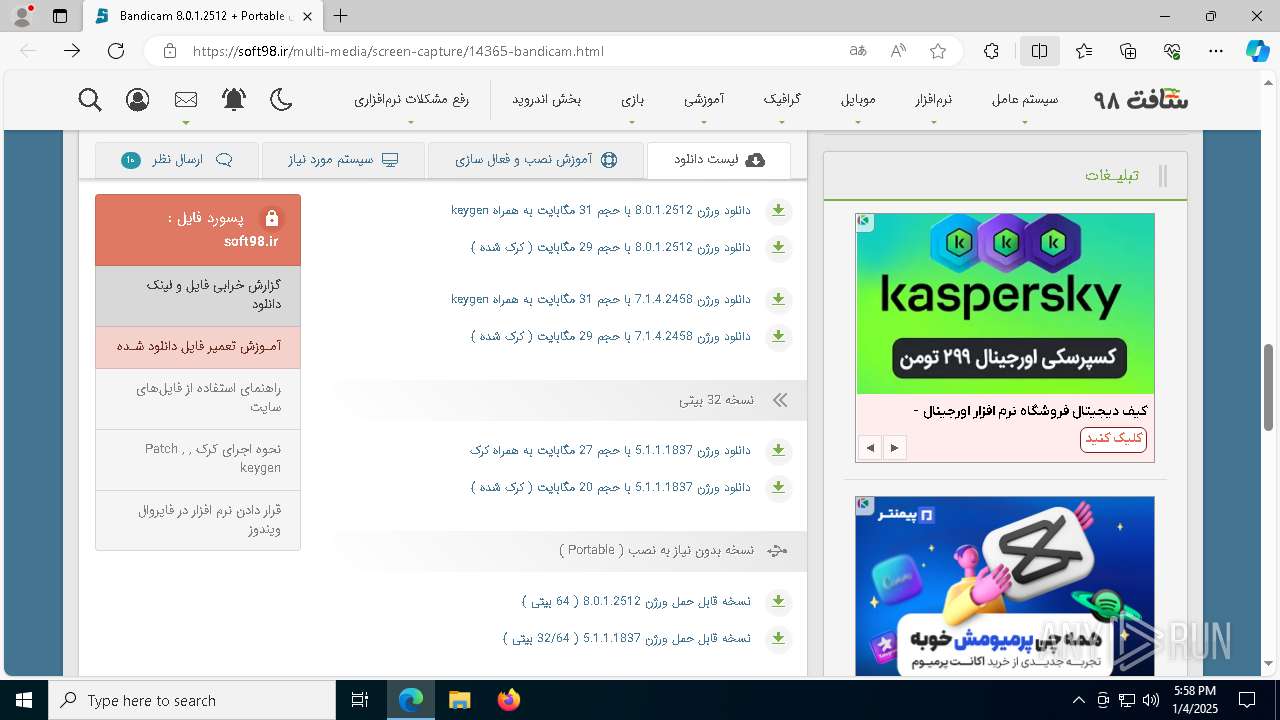Expand the software (نرم‌افزار) menu

(x=933, y=100)
